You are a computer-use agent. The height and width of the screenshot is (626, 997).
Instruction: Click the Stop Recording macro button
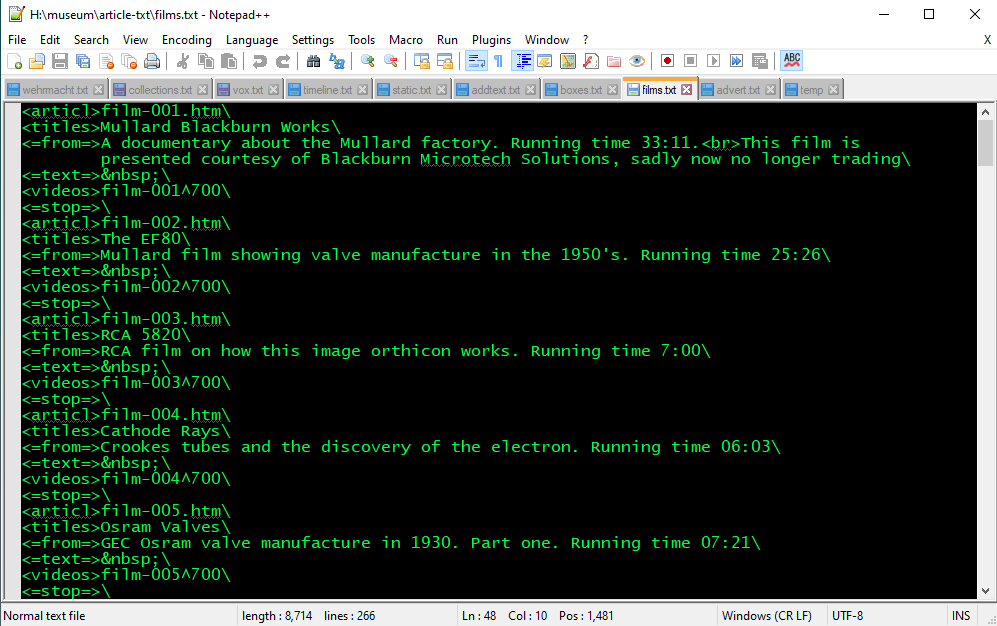(691, 61)
